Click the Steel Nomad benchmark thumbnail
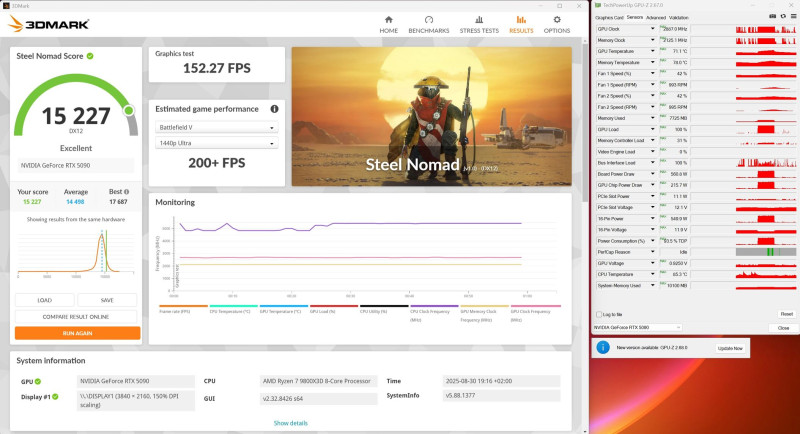The width and height of the screenshot is (800, 434). (x=432, y=117)
